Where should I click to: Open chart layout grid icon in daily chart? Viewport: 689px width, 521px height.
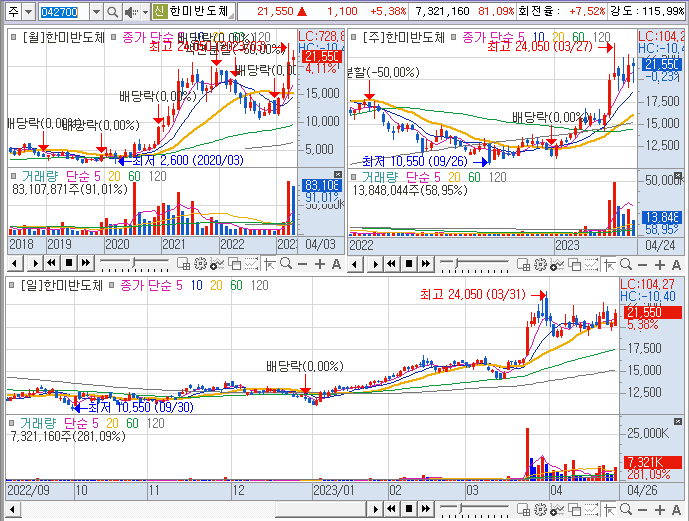[523, 510]
